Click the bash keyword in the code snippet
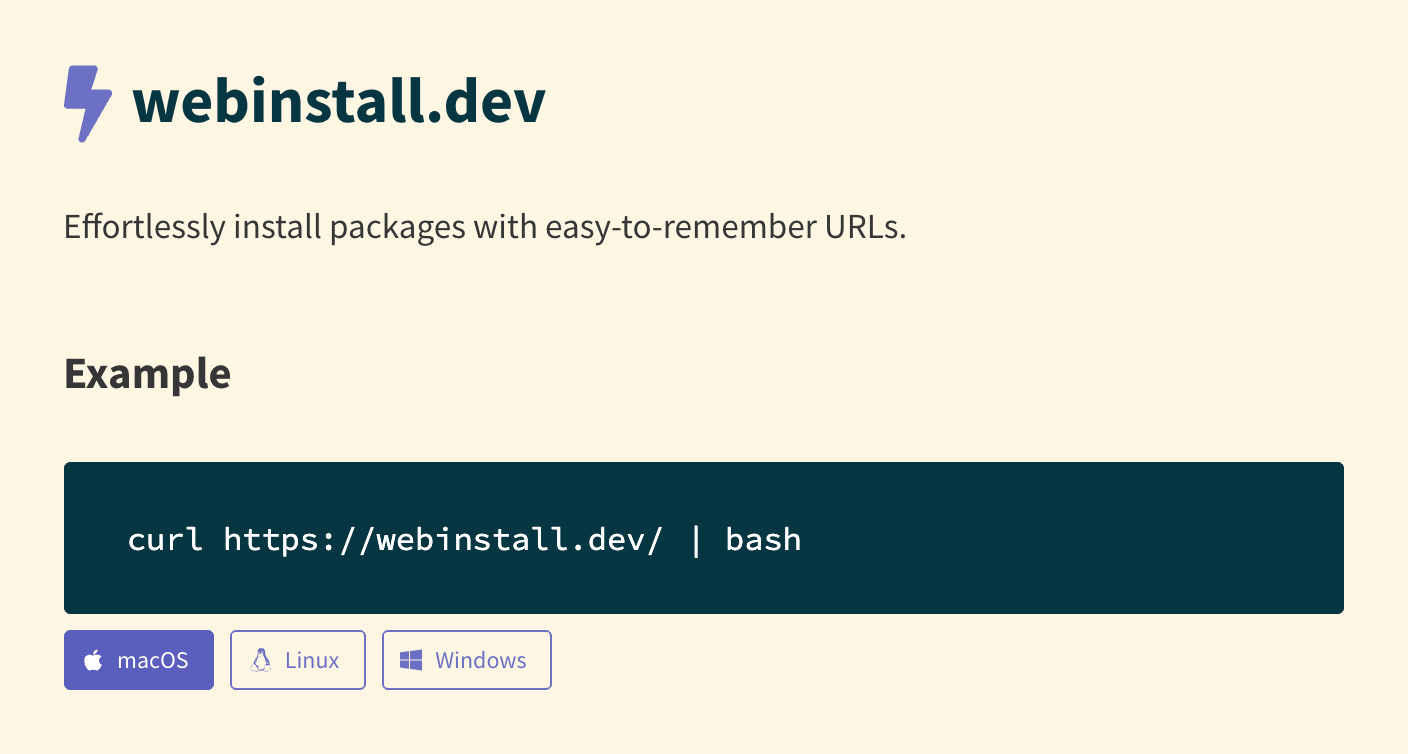Viewport: 1408px width, 754px height. point(764,539)
